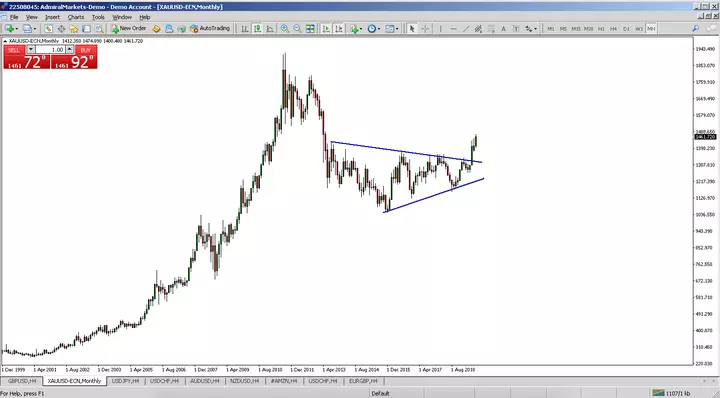This screenshot has width=720, height=398.
Task: Switch to the GBPUSD,H4 chart tab
Action: [22, 381]
